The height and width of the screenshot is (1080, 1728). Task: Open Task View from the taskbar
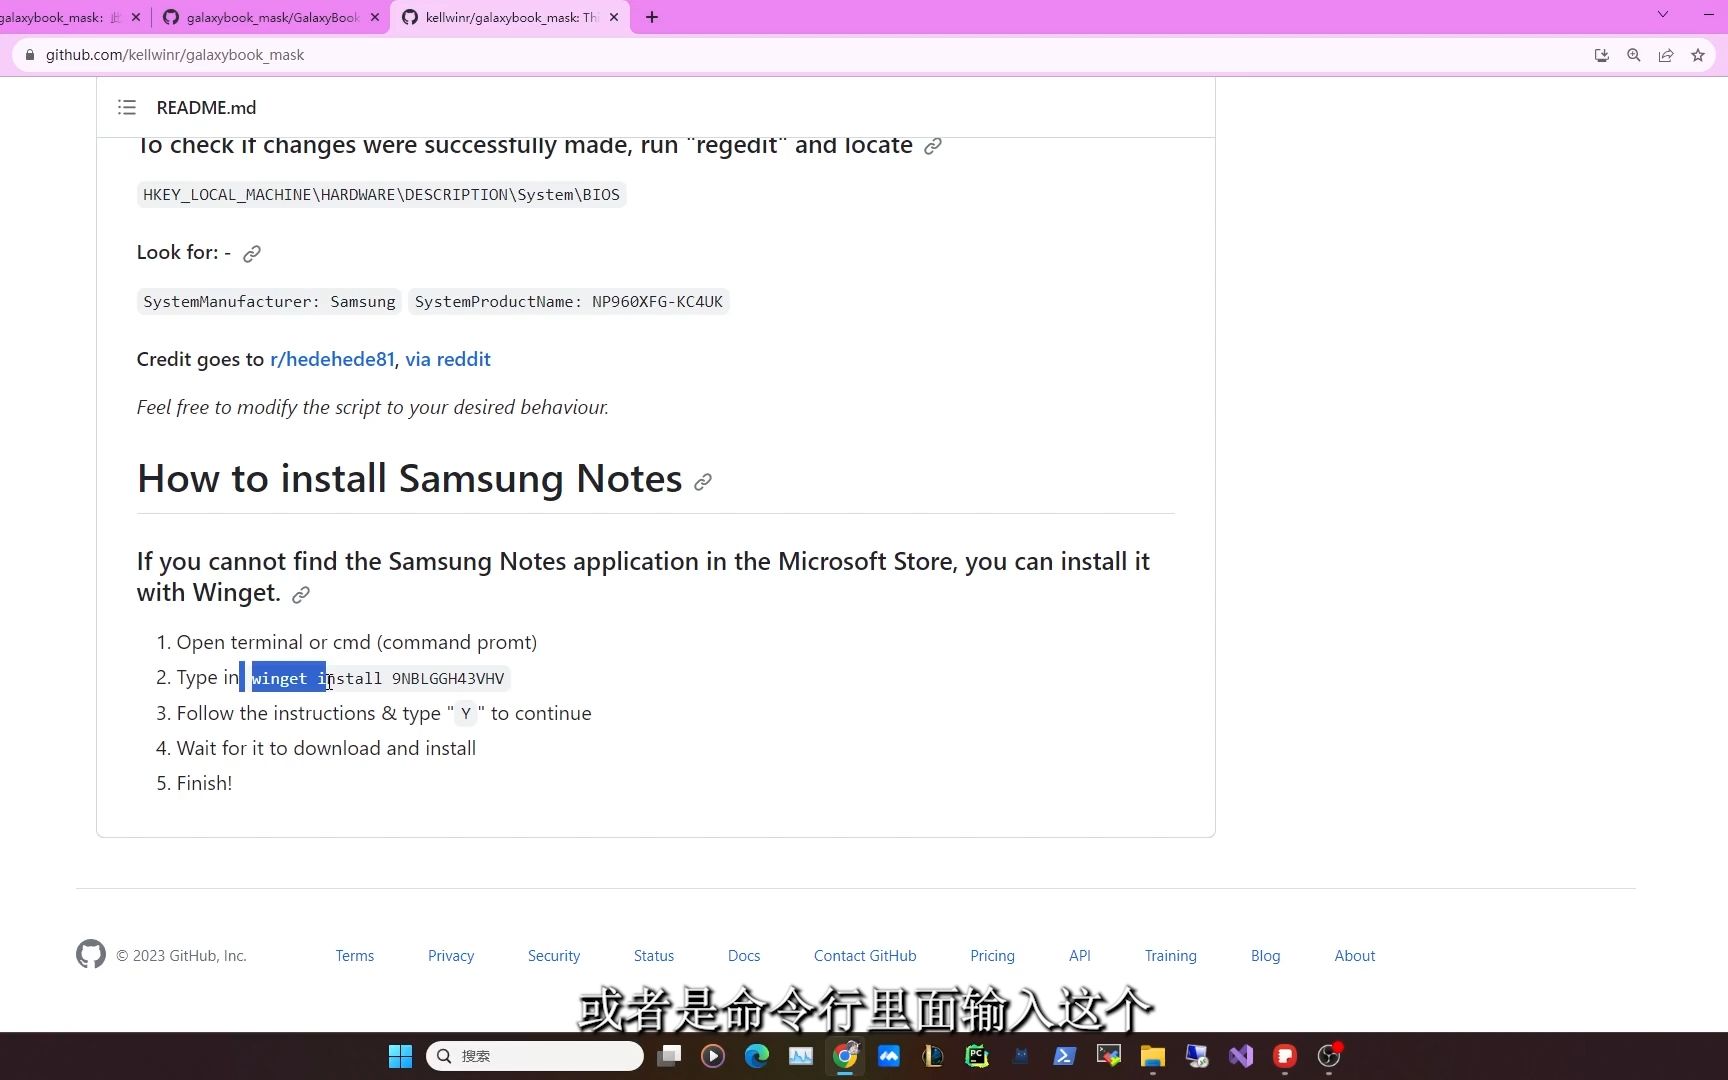point(669,1056)
